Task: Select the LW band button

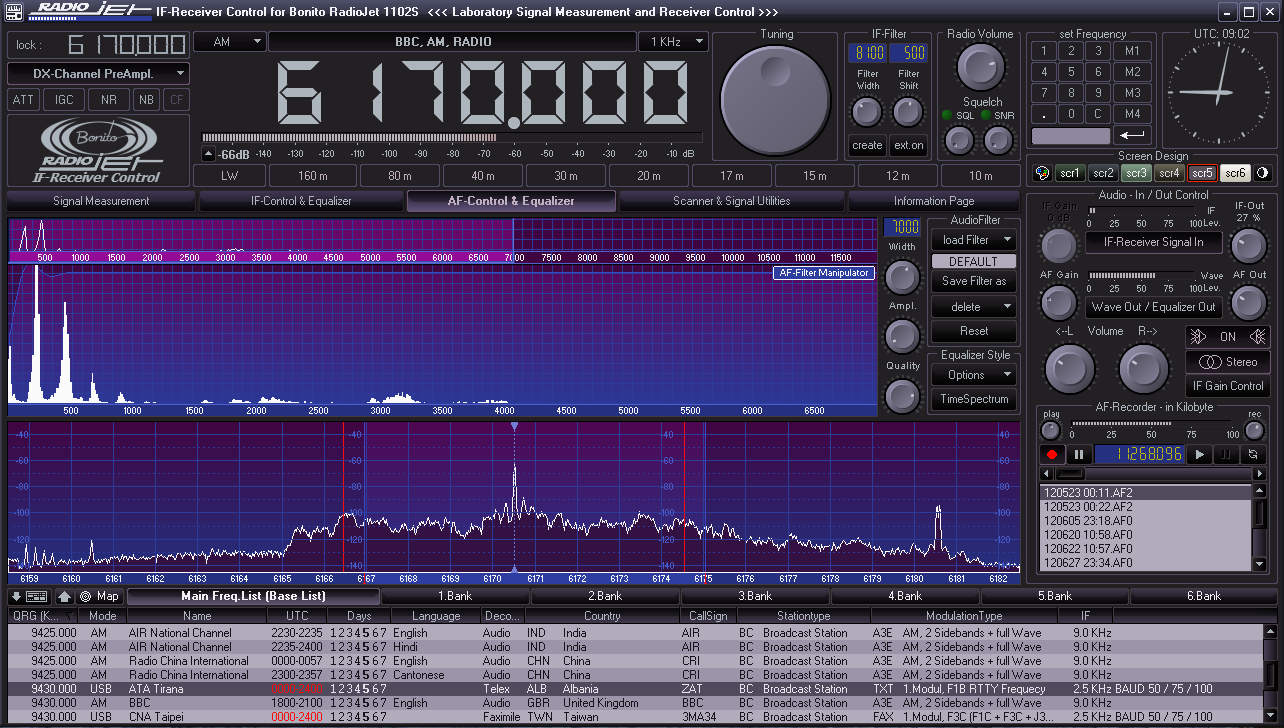Action: click(x=229, y=176)
